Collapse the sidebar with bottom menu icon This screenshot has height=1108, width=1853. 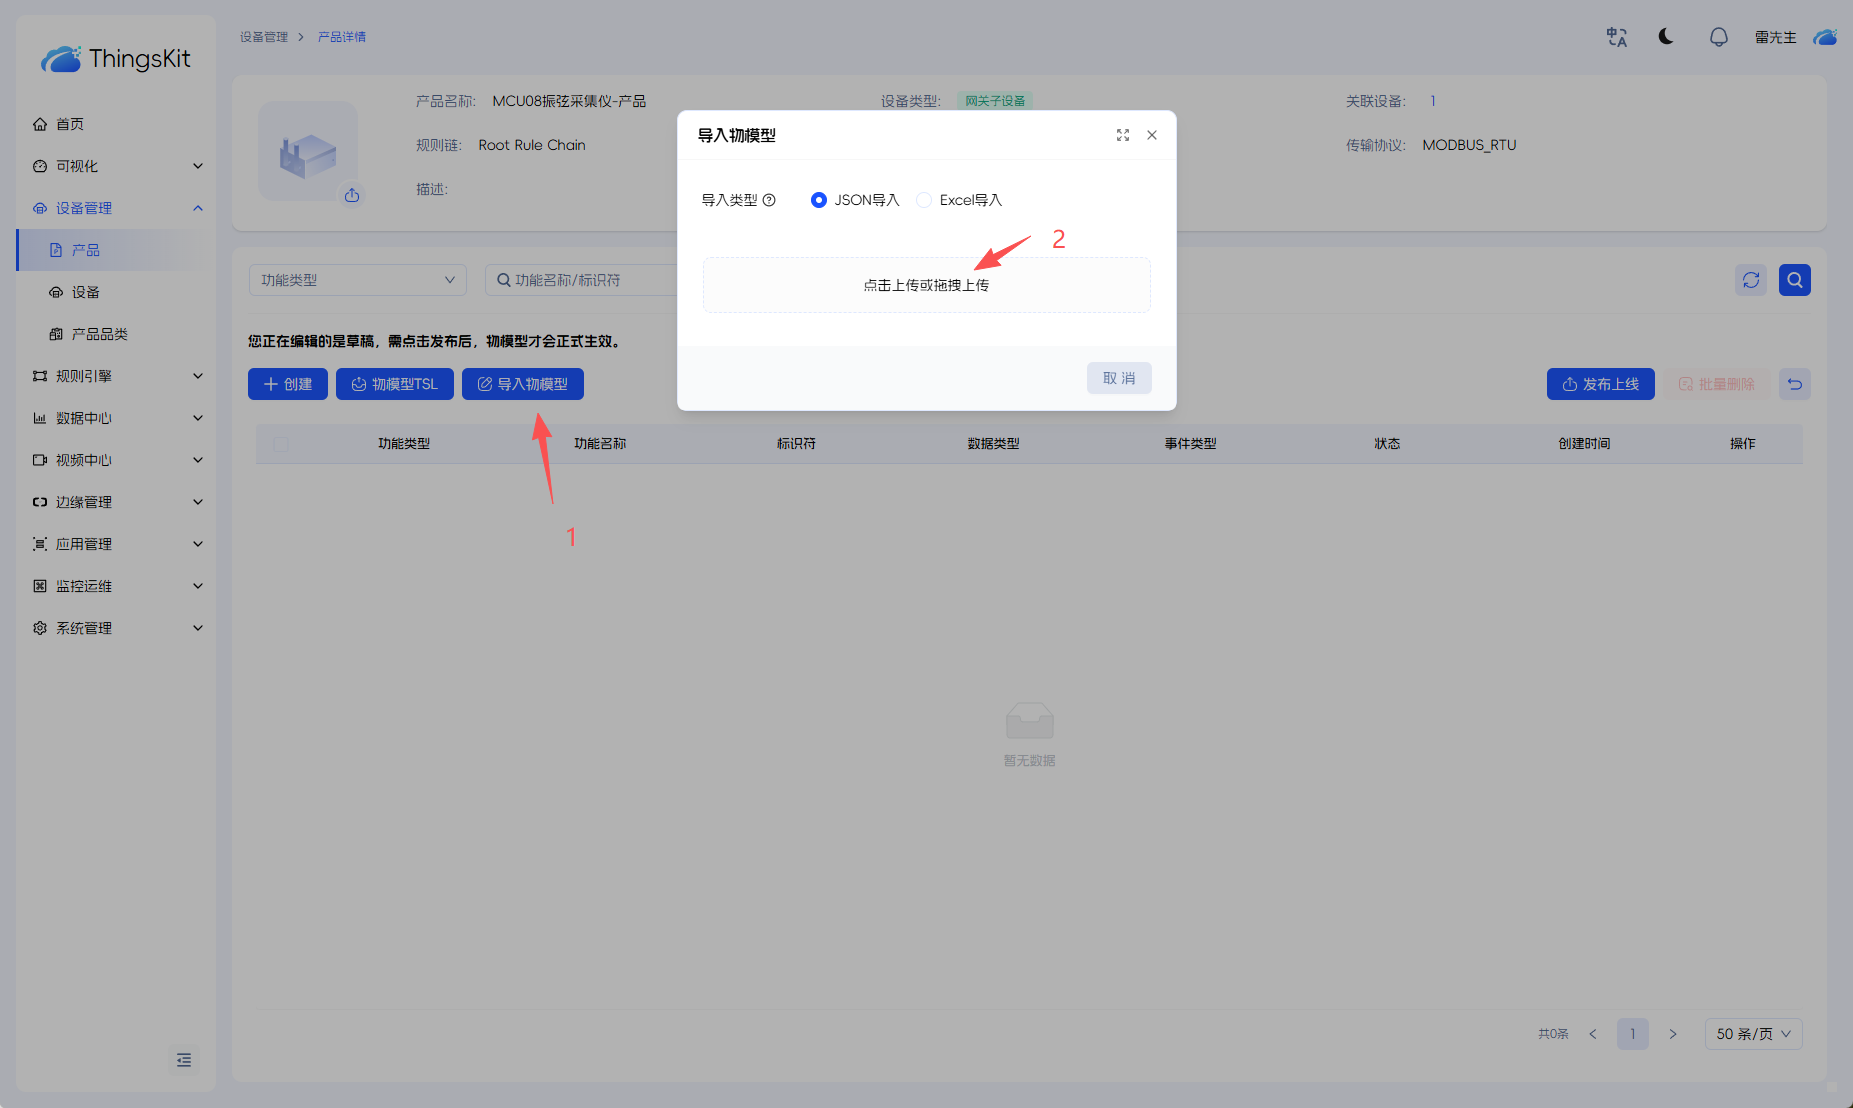184,1060
